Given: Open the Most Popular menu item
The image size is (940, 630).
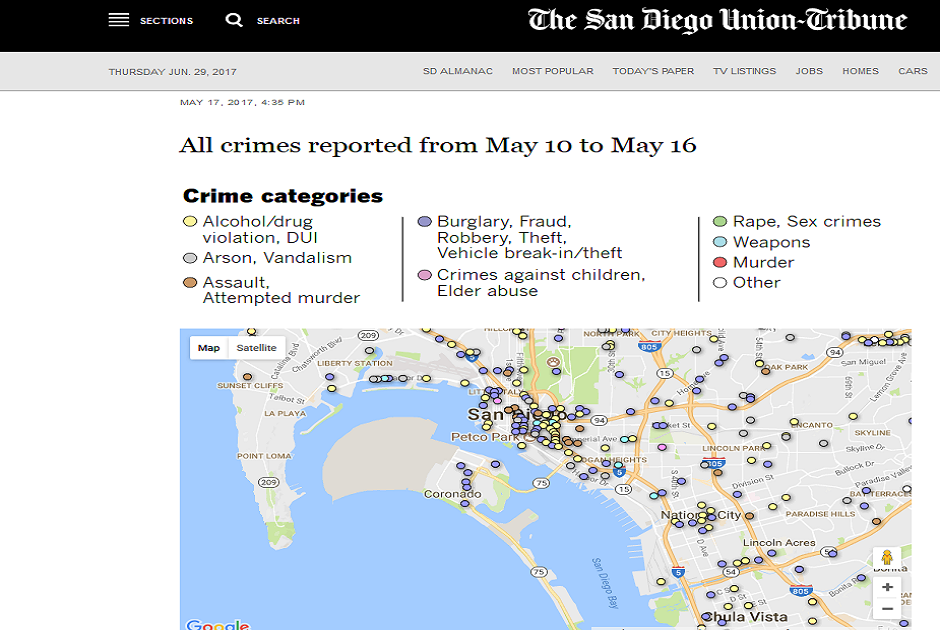Looking at the screenshot, I should (x=552, y=71).
